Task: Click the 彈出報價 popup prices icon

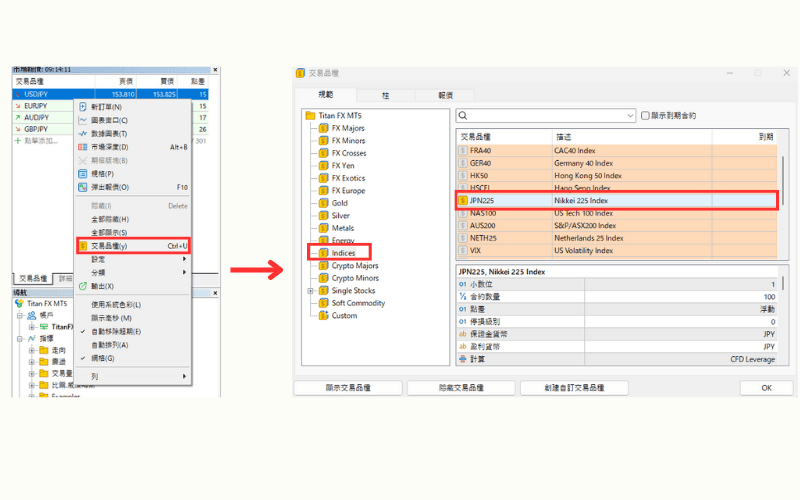Action: tap(82, 187)
